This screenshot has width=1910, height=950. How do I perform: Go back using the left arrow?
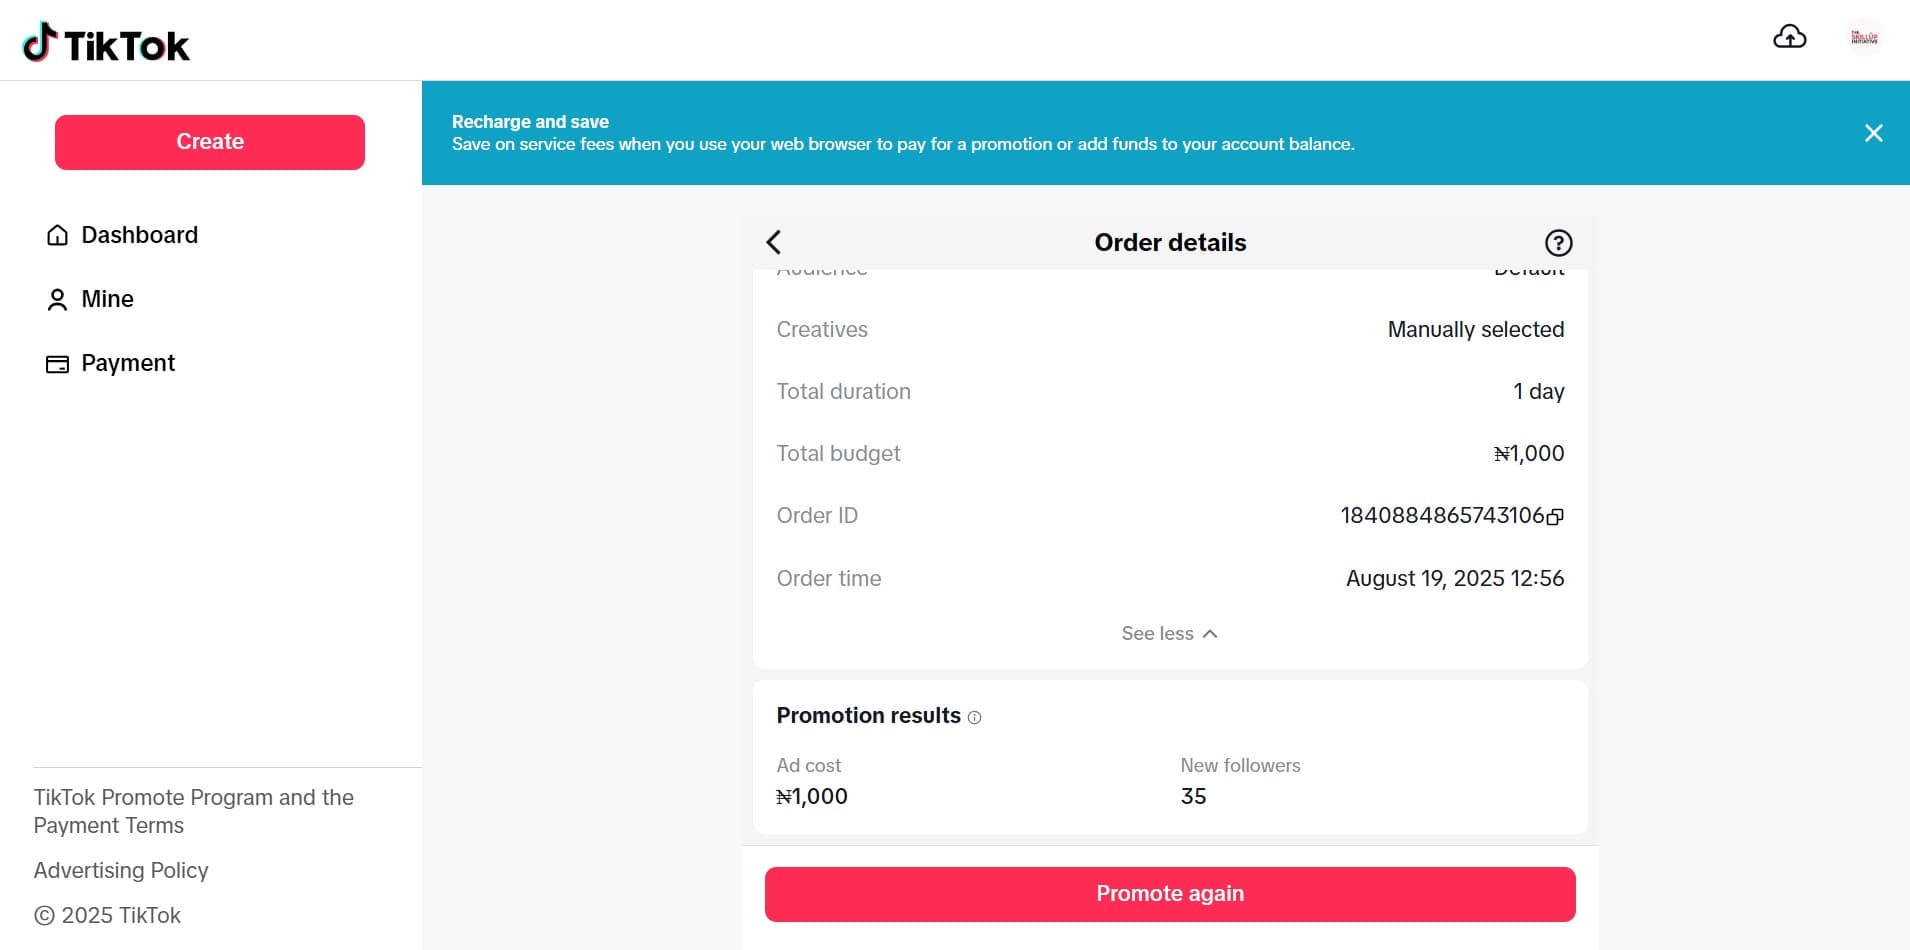pos(774,242)
